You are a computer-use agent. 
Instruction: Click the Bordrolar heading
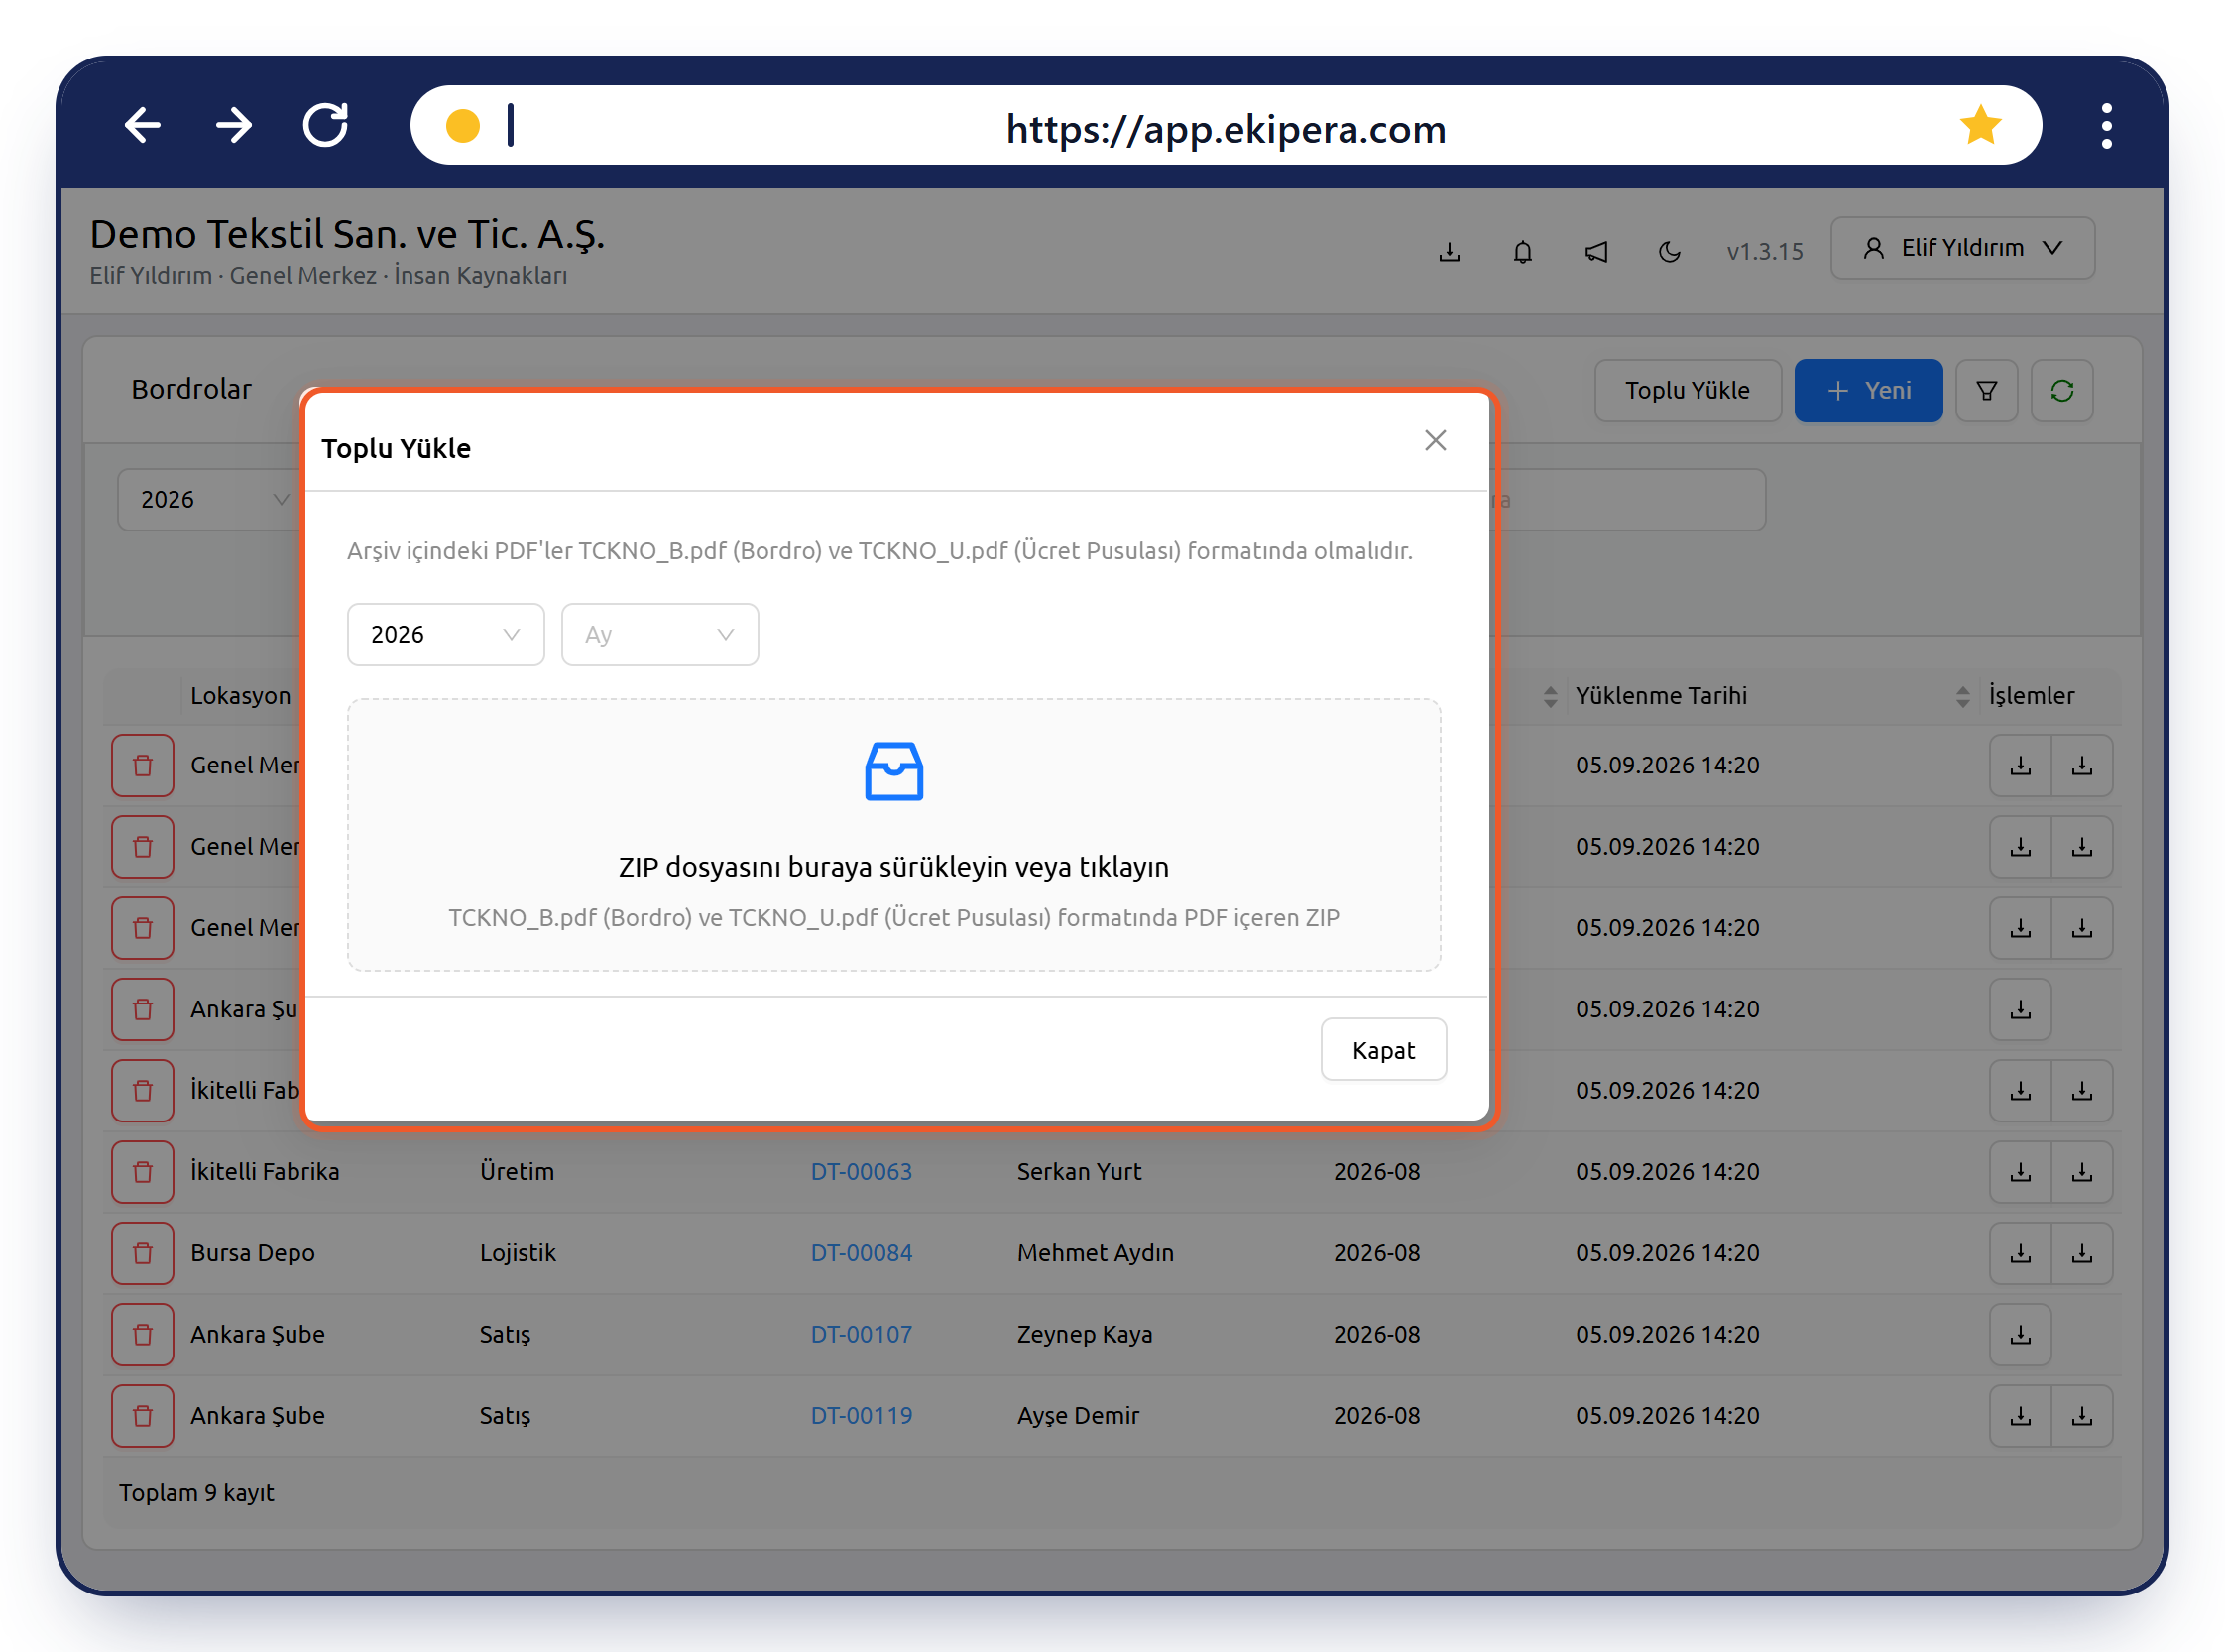191,389
